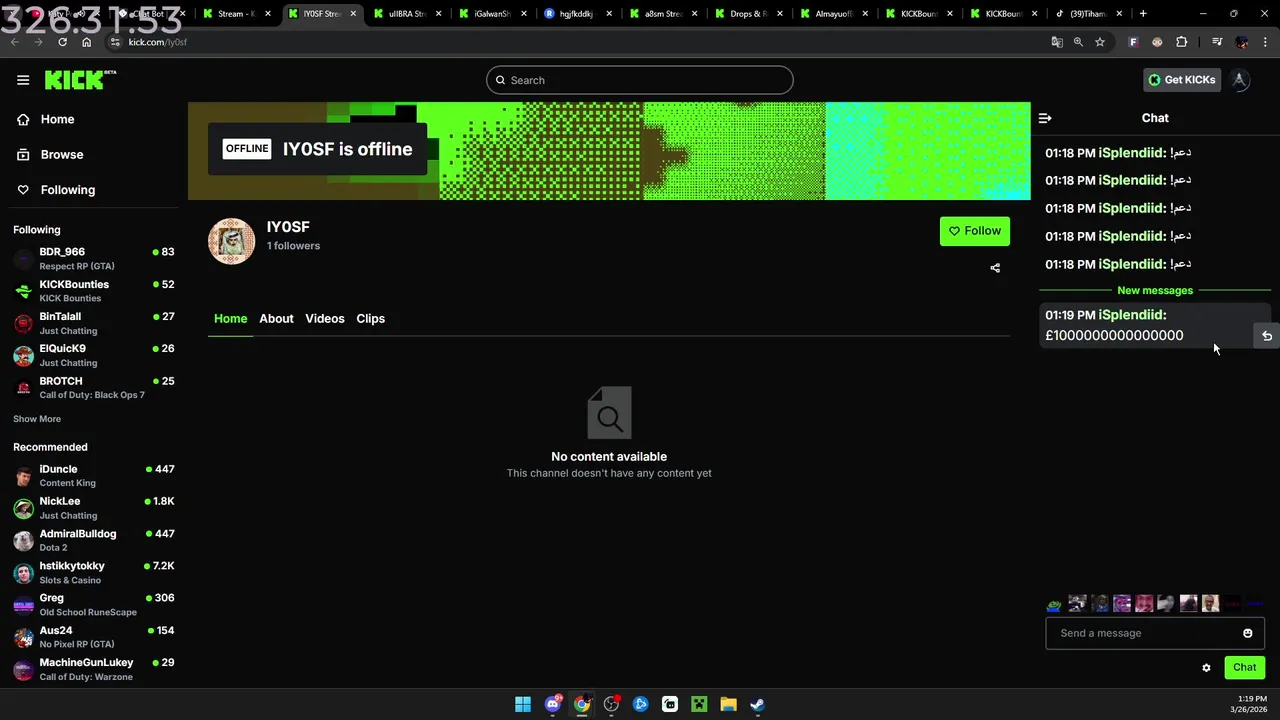Click the Get KICKs button
Image resolution: width=1280 pixels, height=720 pixels.
(x=1182, y=80)
